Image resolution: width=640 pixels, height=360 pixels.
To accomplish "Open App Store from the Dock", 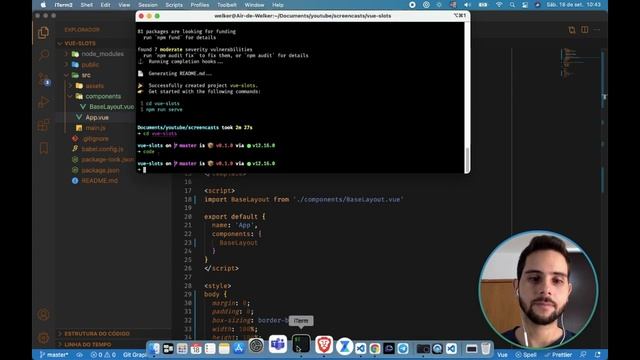I will pos(238,348).
